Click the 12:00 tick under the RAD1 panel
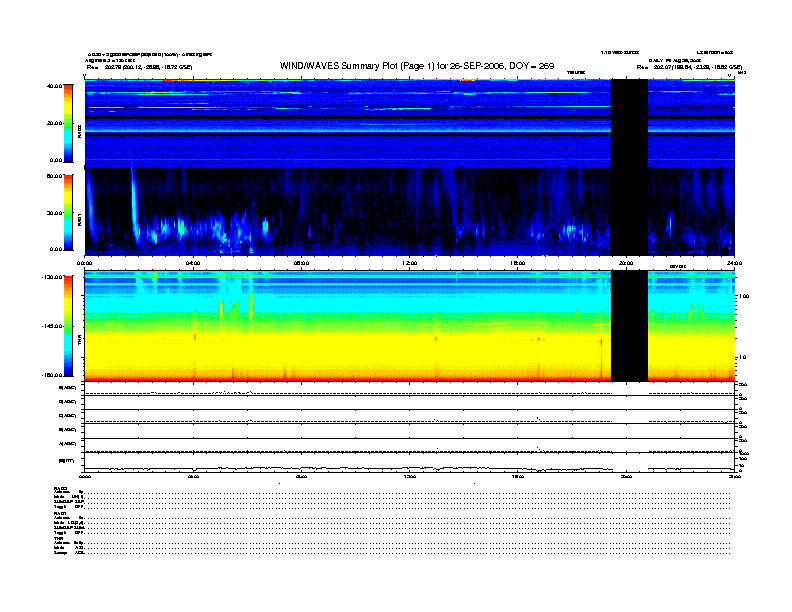Image resolution: width=792 pixels, height=612 pixels. click(x=410, y=263)
